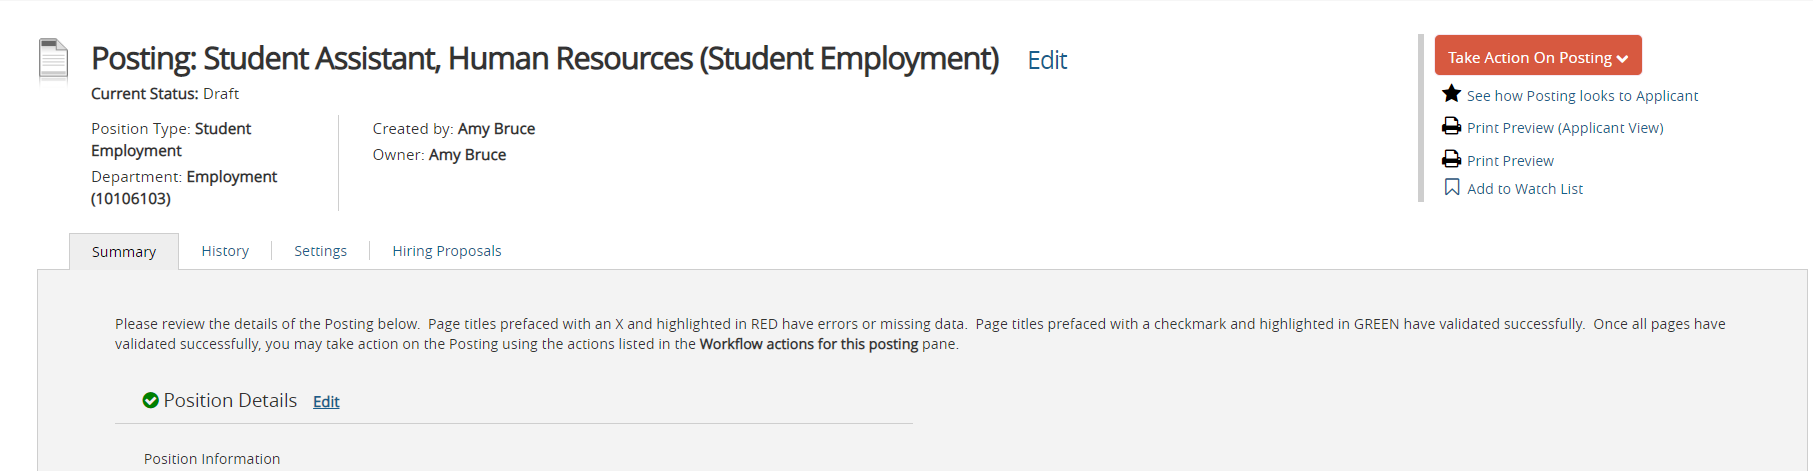Switch to the Summary tab
Screen dimensions: 1813x471
[124, 252]
